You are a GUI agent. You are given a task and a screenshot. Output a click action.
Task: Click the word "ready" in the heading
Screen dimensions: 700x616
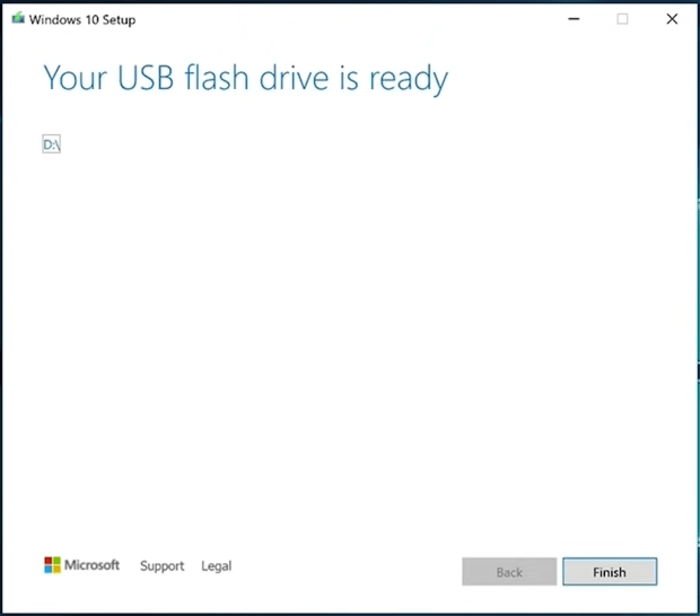pos(408,79)
